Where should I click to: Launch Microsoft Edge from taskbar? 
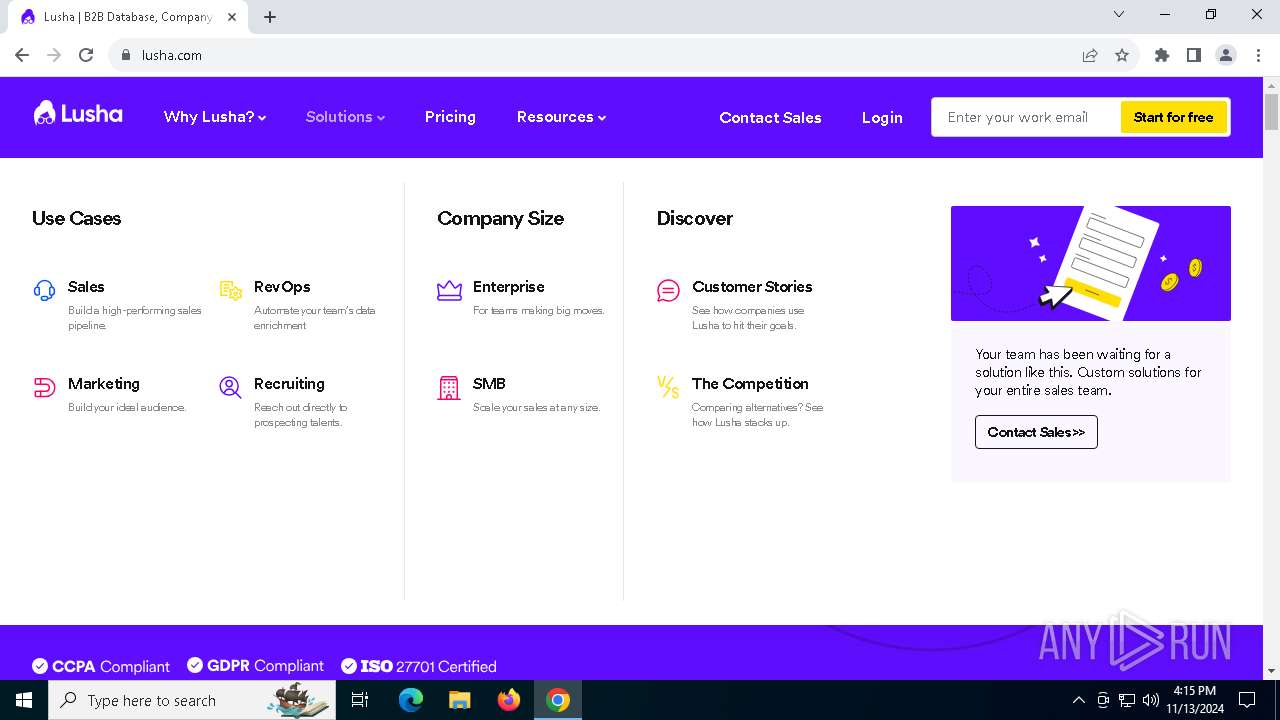411,700
